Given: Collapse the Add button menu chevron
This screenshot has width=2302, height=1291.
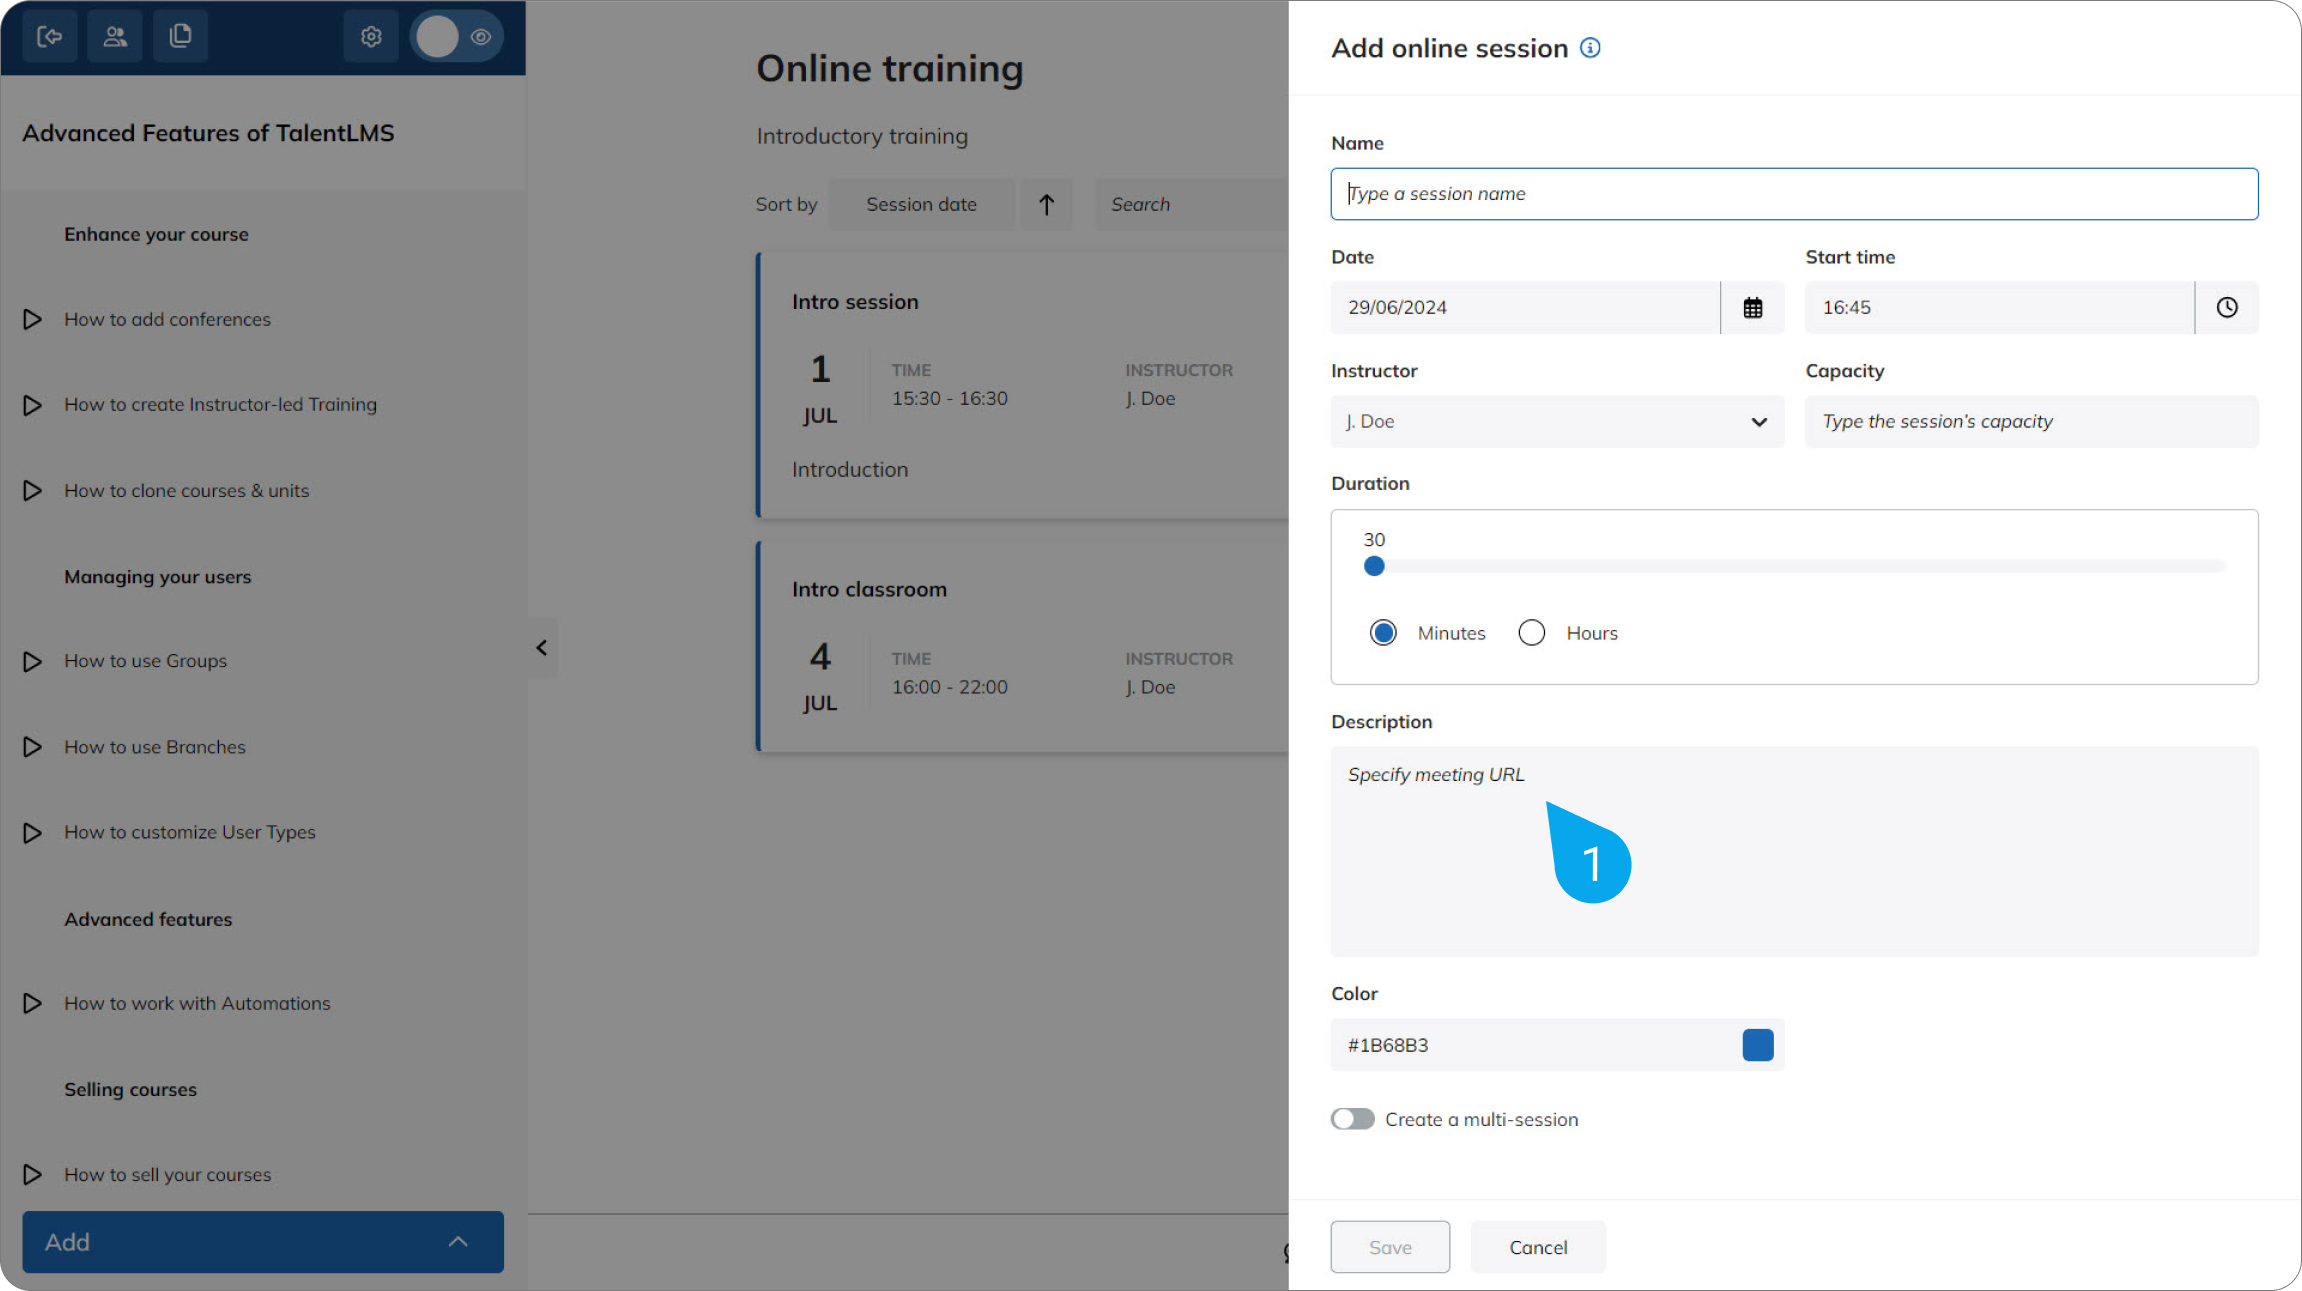Looking at the screenshot, I should point(458,1241).
